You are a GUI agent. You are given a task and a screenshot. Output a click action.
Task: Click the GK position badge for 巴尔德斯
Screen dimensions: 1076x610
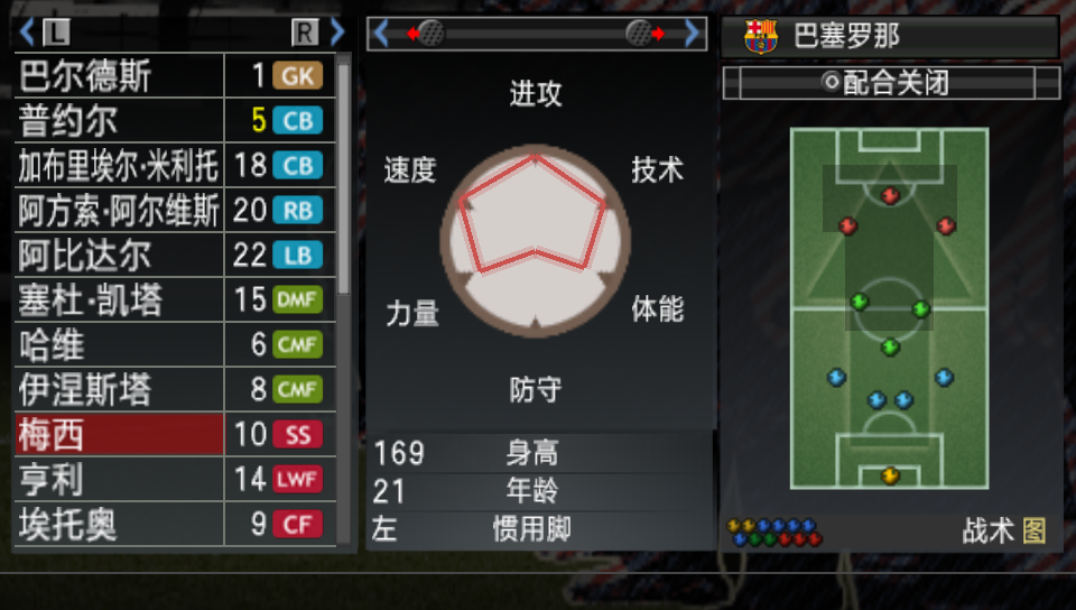pyautogui.click(x=298, y=75)
